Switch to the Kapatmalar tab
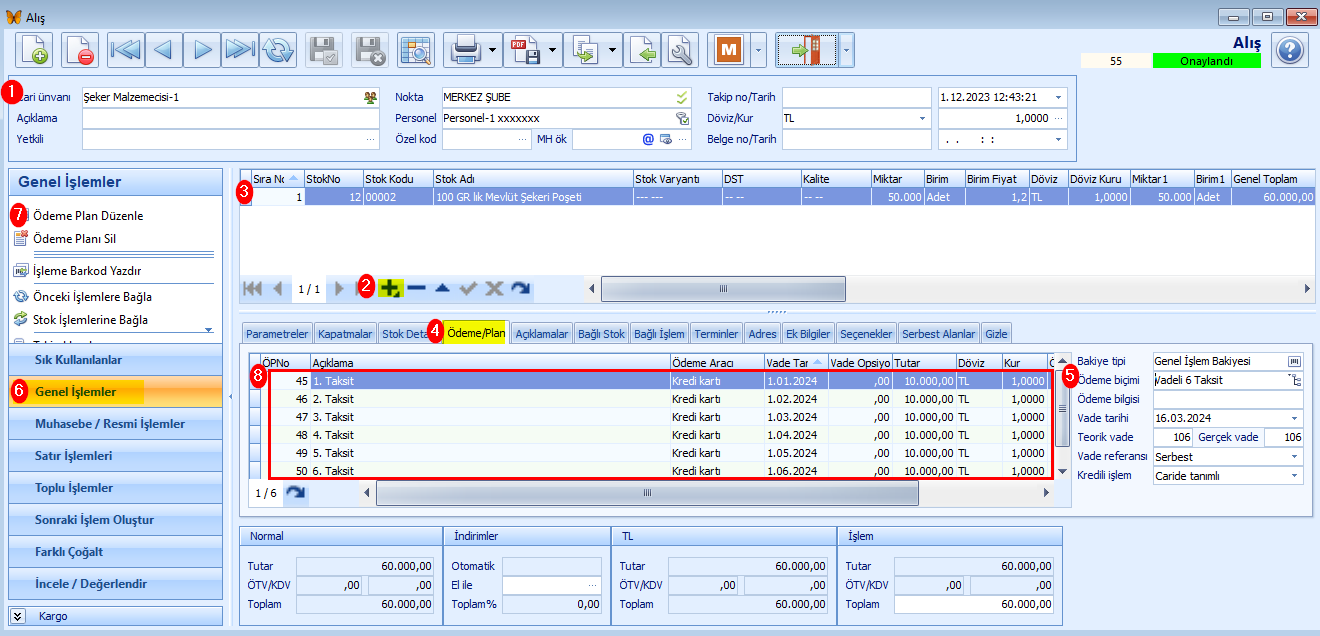1320x636 pixels. [x=345, y=334]
